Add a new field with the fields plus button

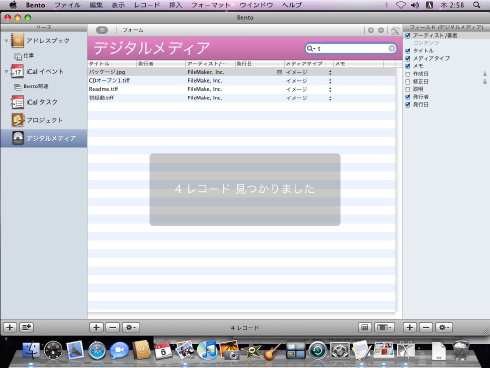410,327
